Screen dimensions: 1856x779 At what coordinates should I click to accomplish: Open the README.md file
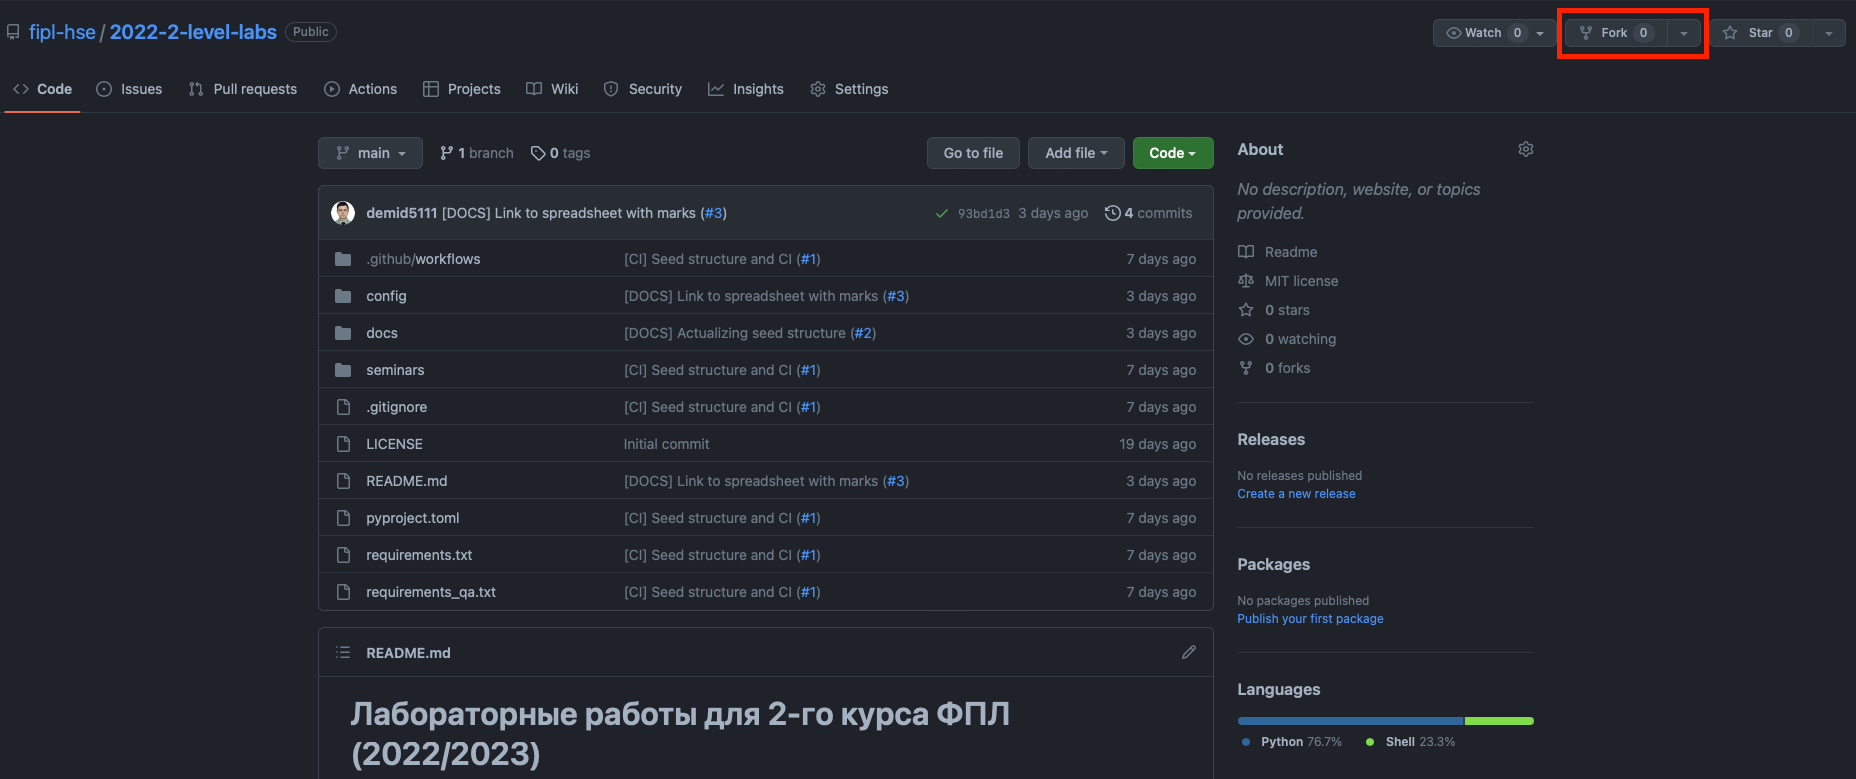pyautogui.click(x=406, y=481)
